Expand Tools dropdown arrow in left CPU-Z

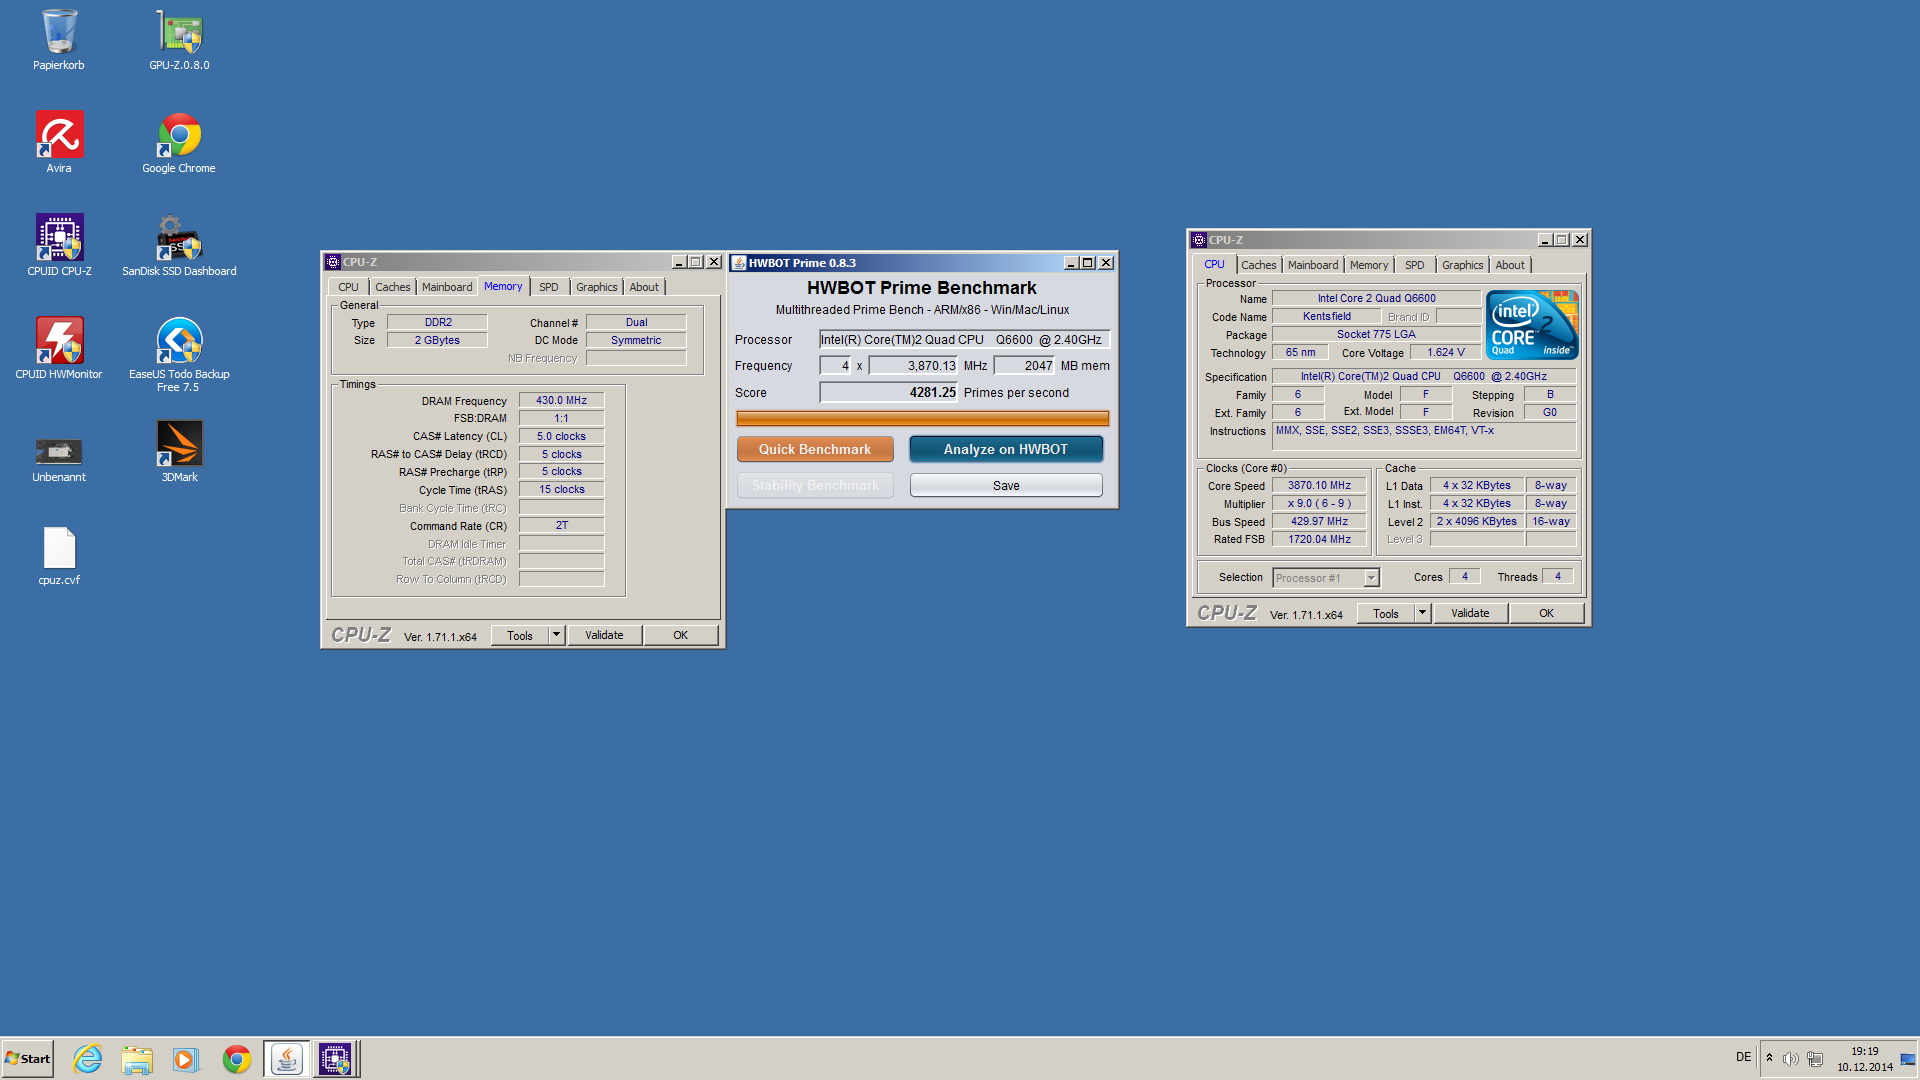pos(557,636)
